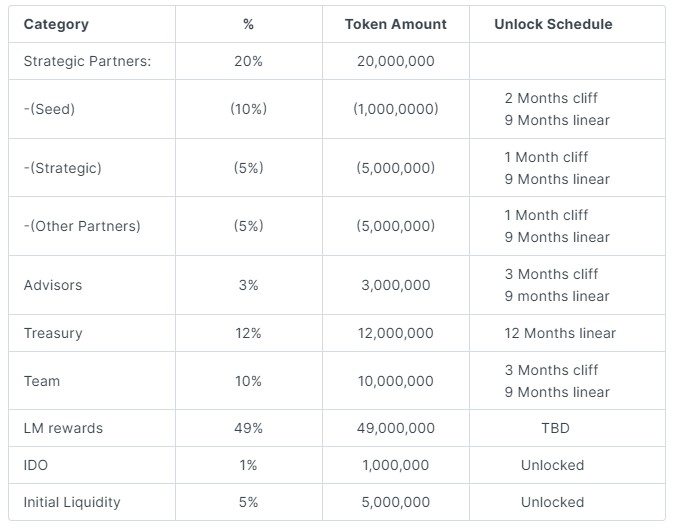673x528 pixels.
Task: Select the Treasury row label
Action: tap(53, 333)
